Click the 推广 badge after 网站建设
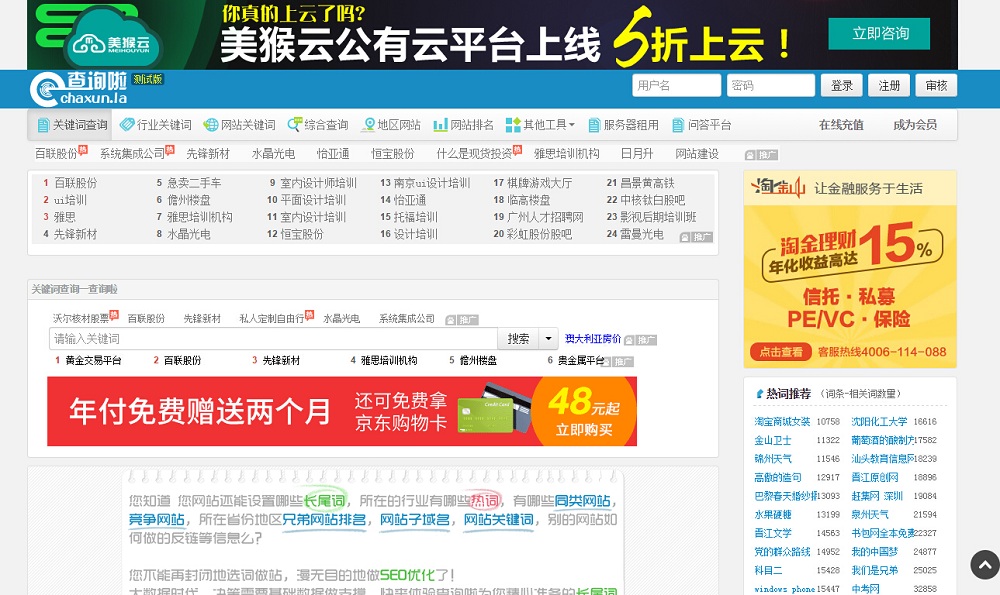This screenshot has width=1000, height=595. pyautogui.click(x=761, y=155)
